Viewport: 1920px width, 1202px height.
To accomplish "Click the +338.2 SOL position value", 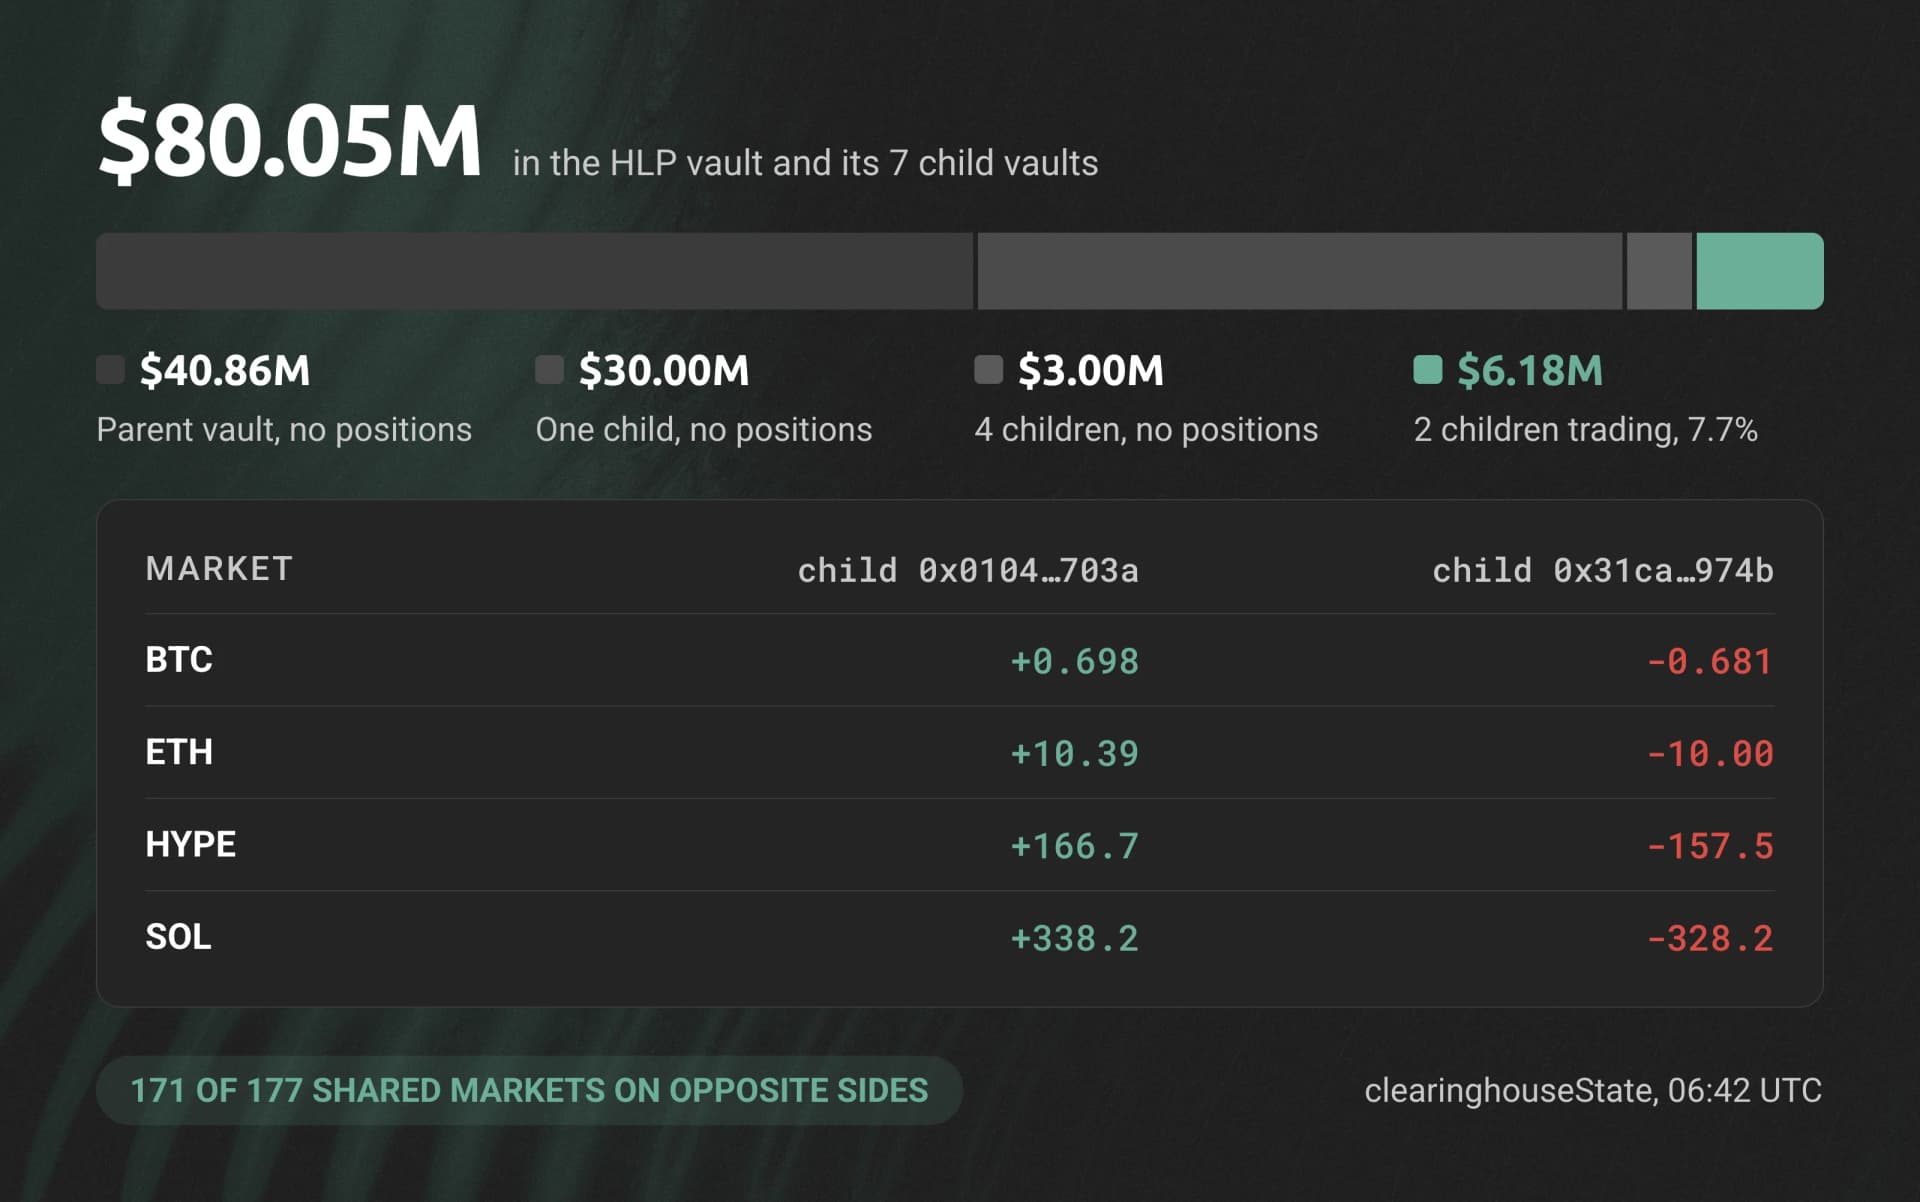I will point(1075,938).
